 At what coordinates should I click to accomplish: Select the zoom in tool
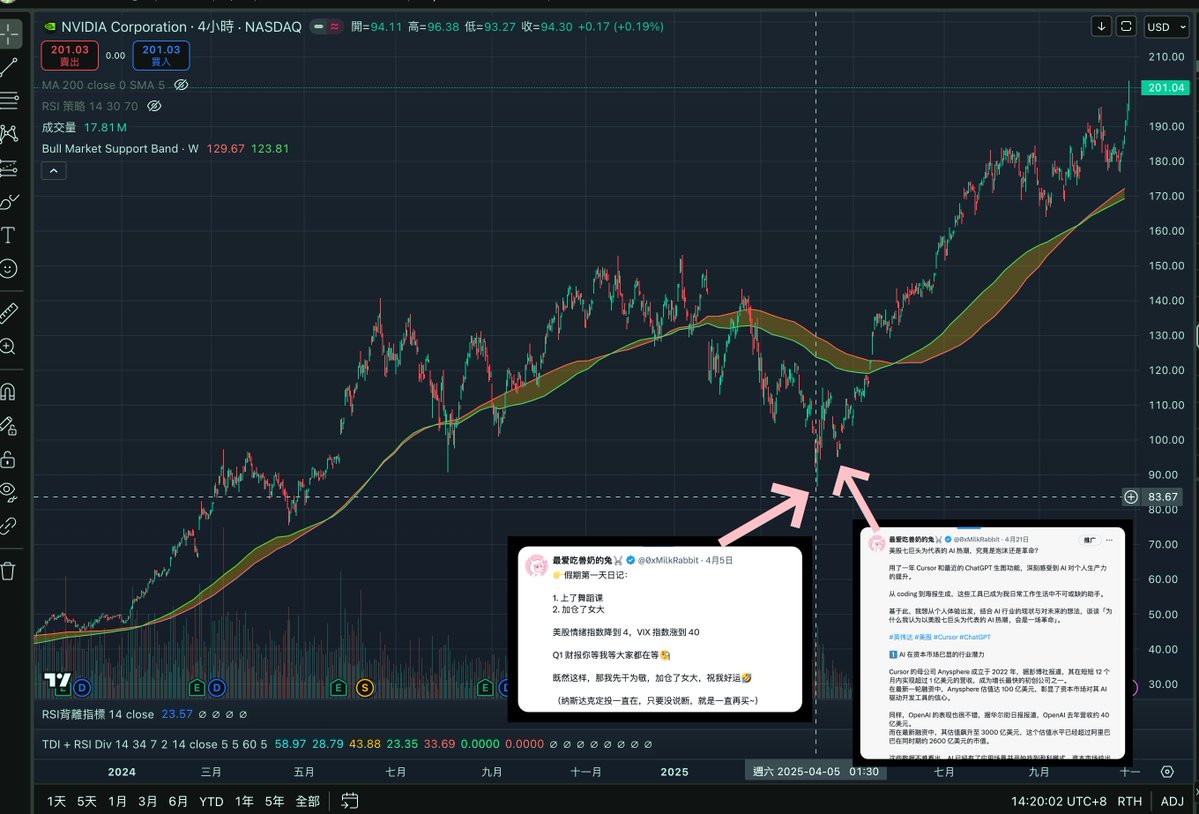tap(8, 346)
